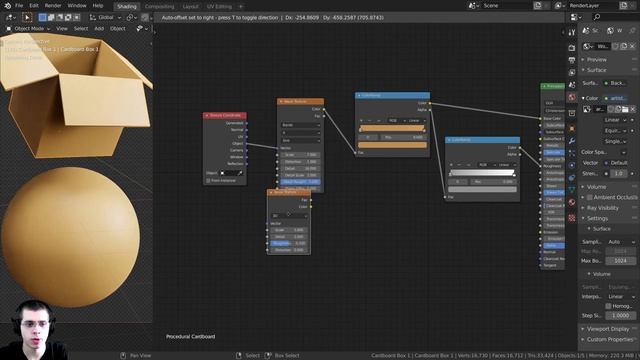Open the Help menu

pyautogui.click(x=98, y=6)
